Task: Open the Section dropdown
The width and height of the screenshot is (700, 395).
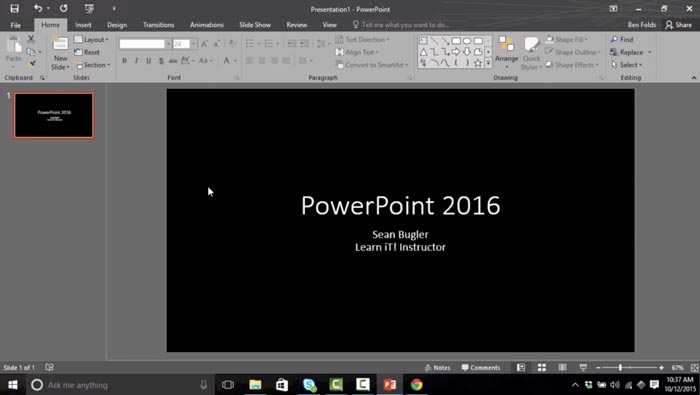Action: click(x=92, y=65)
